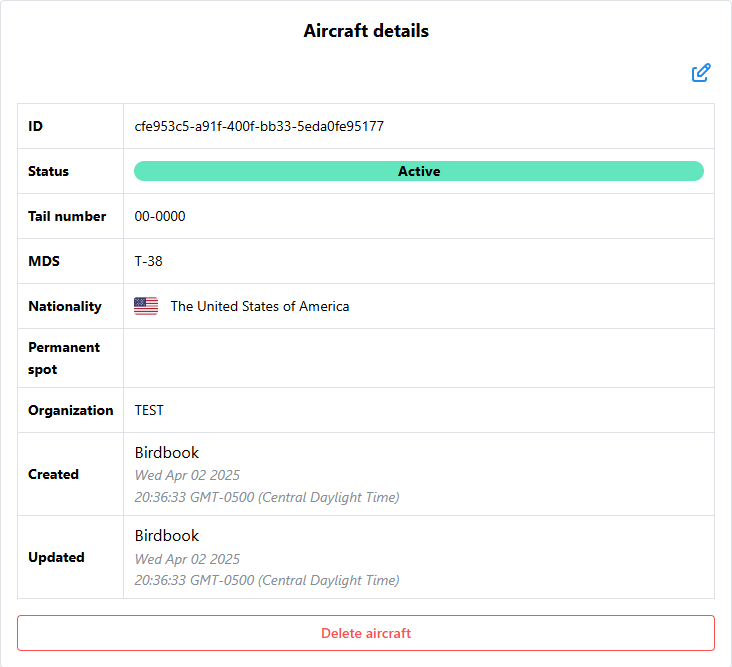Click the tail number value 00-0000
Image resolution: width=732 pixels, height=667 pixels.
[x=160, y=216]
